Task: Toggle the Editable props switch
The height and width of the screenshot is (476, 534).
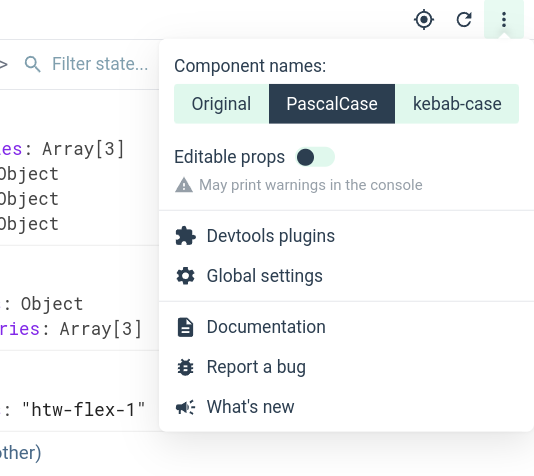Action: pyautogui.click(x=315, y=157)
